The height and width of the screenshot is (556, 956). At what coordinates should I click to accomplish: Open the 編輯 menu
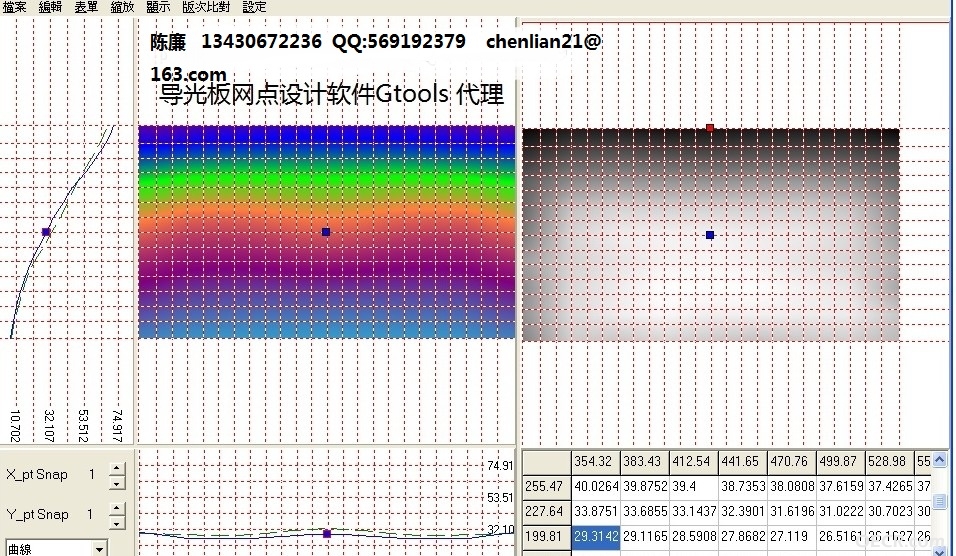pos(50,7)
